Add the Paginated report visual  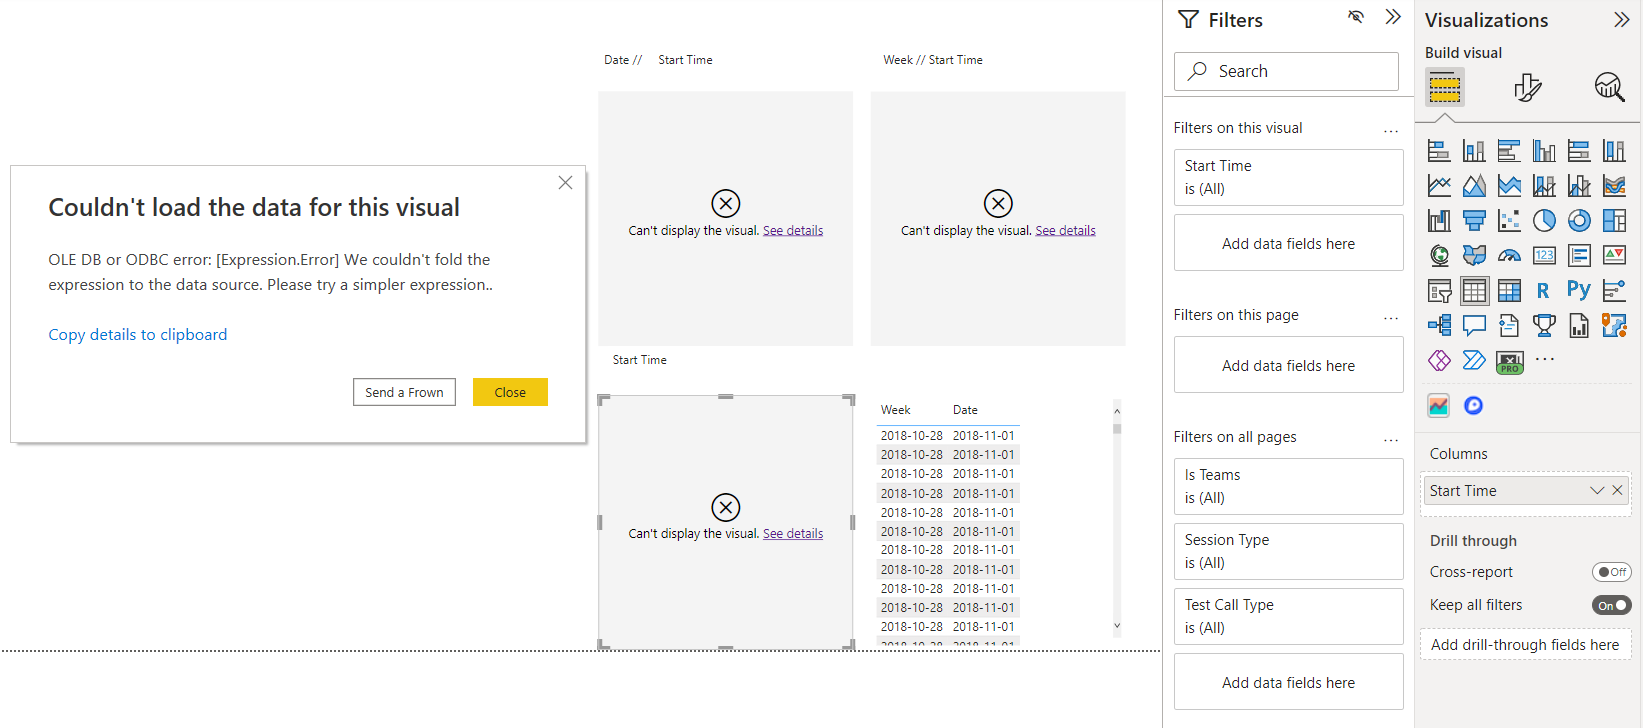click(1579, 325)
